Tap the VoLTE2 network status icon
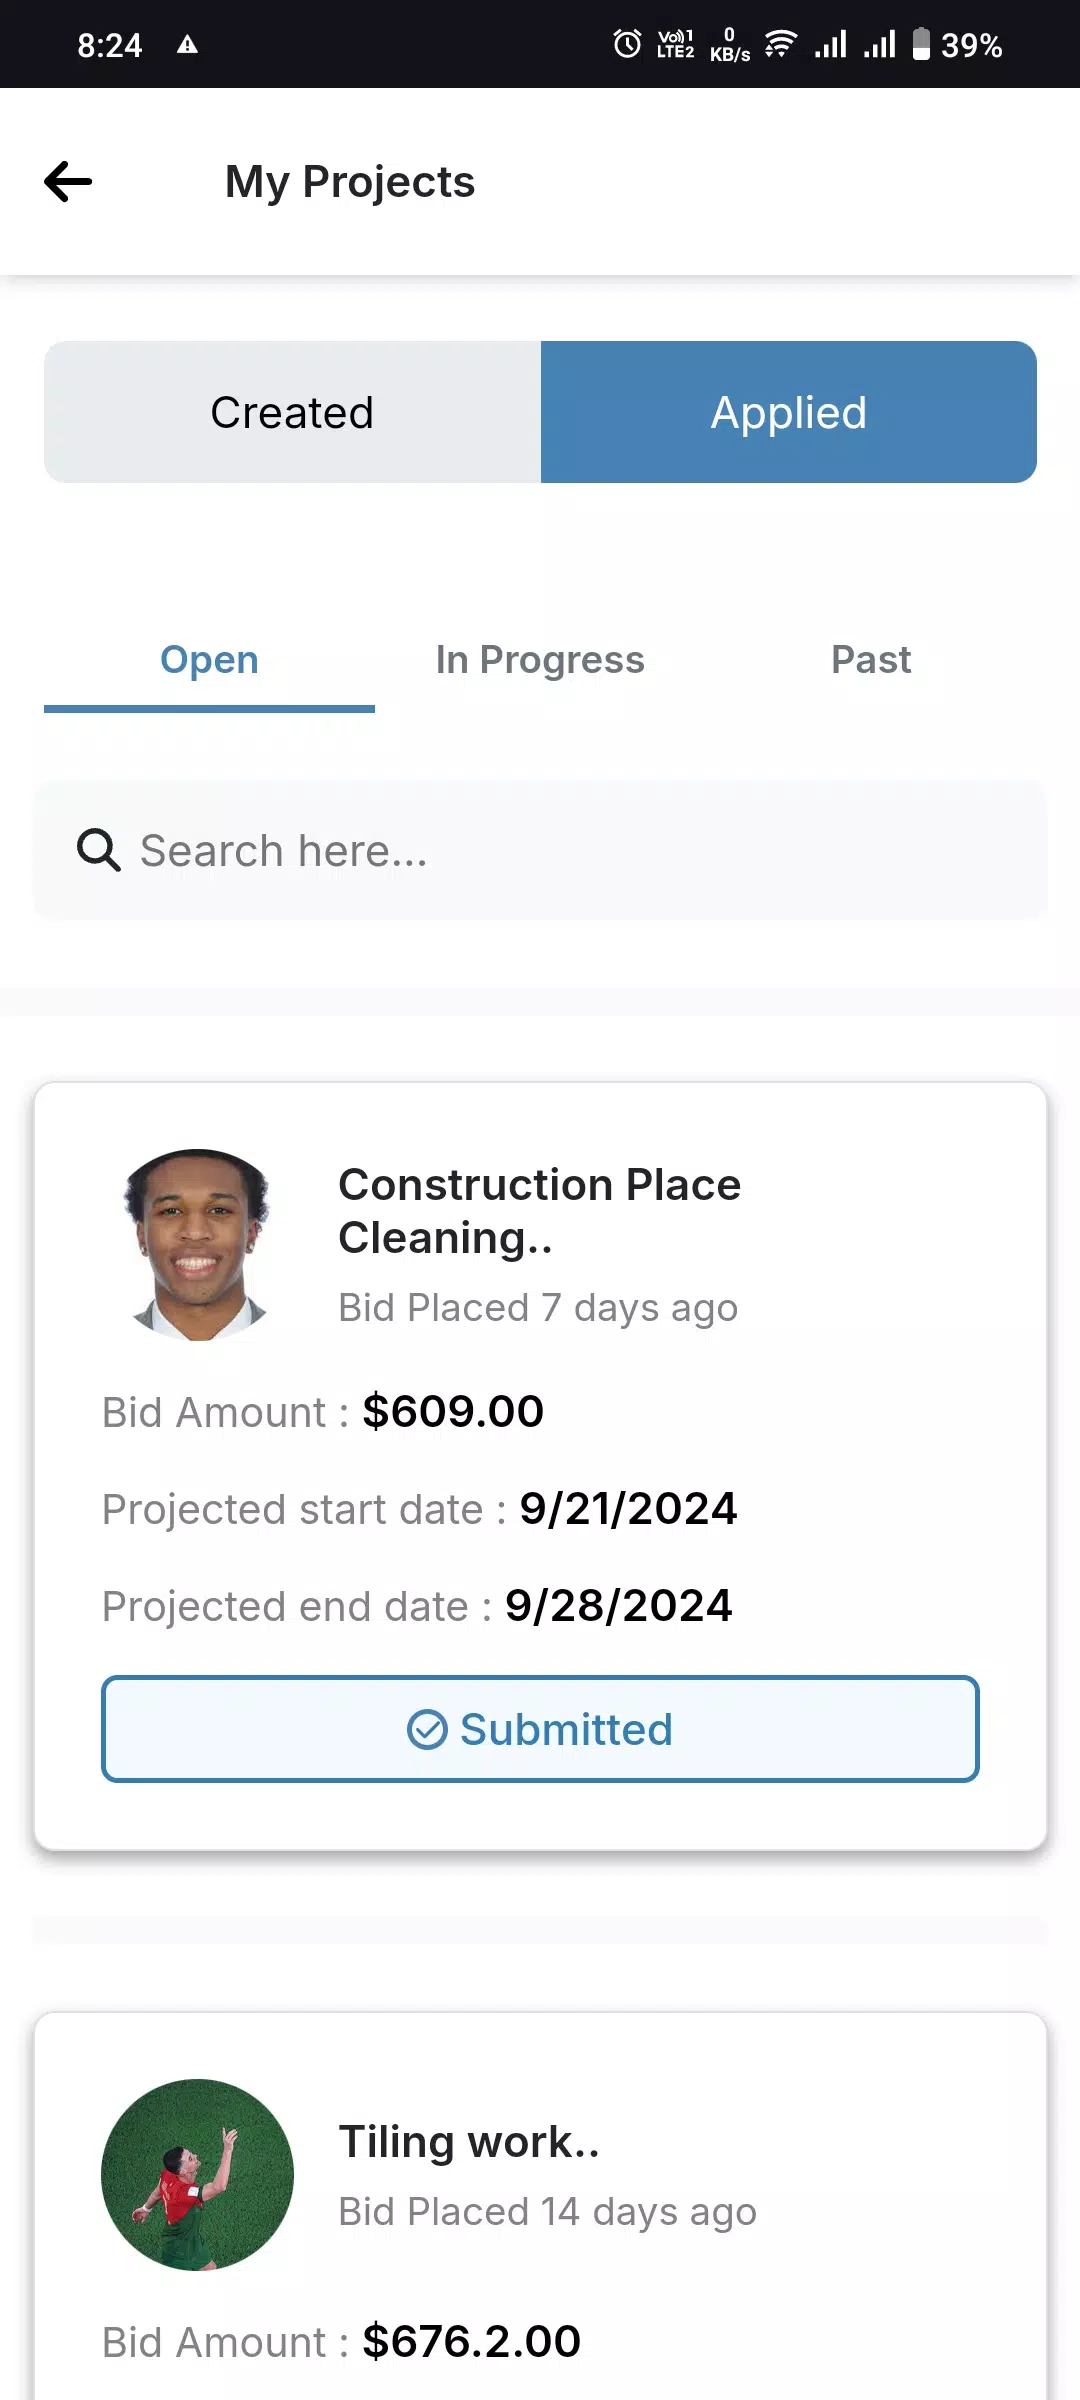The width and height of the screenshot is (1080, 2400). pyautogui.click(x=675, y=44)
